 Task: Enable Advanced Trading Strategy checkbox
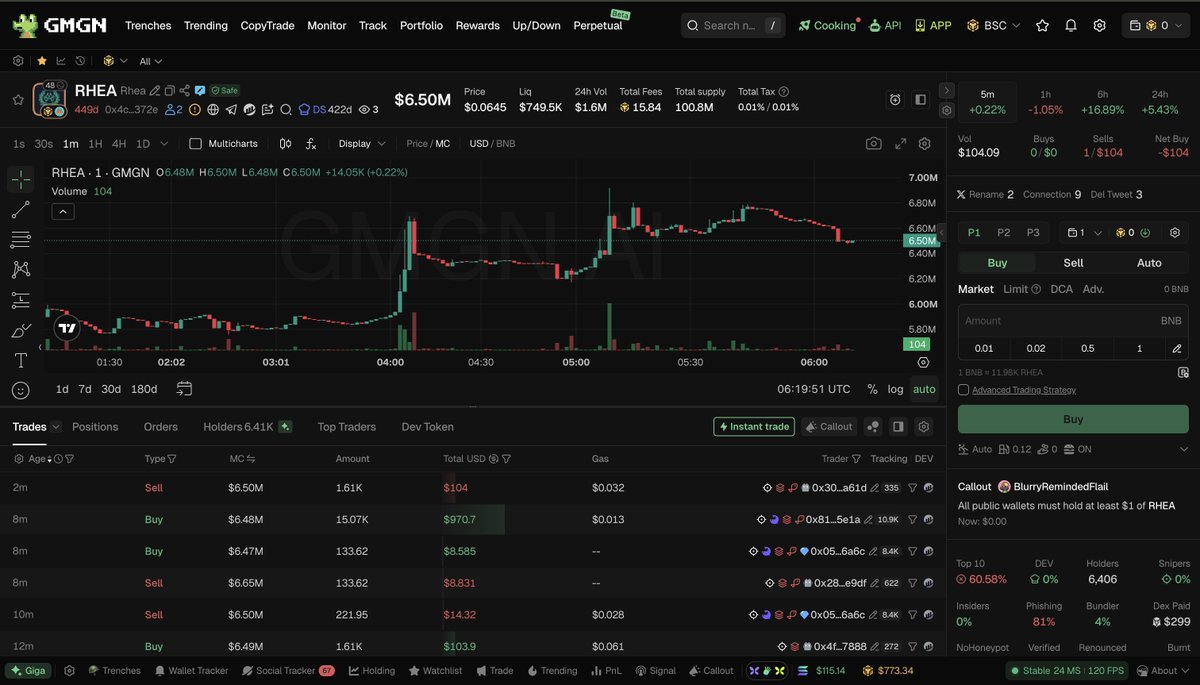point(963,390)
